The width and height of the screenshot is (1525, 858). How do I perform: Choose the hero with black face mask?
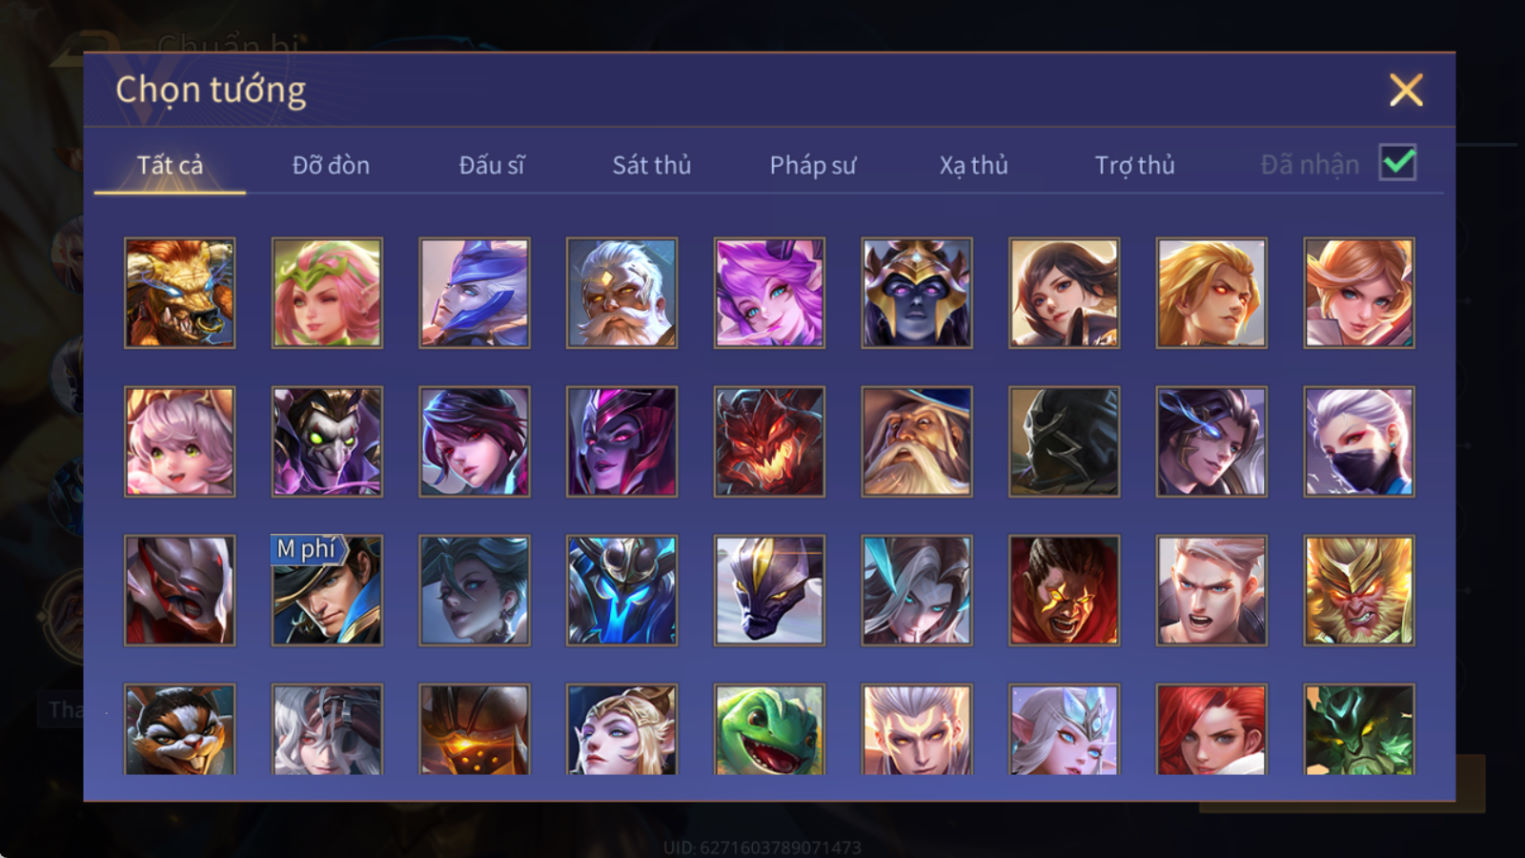pos(1359,442)
